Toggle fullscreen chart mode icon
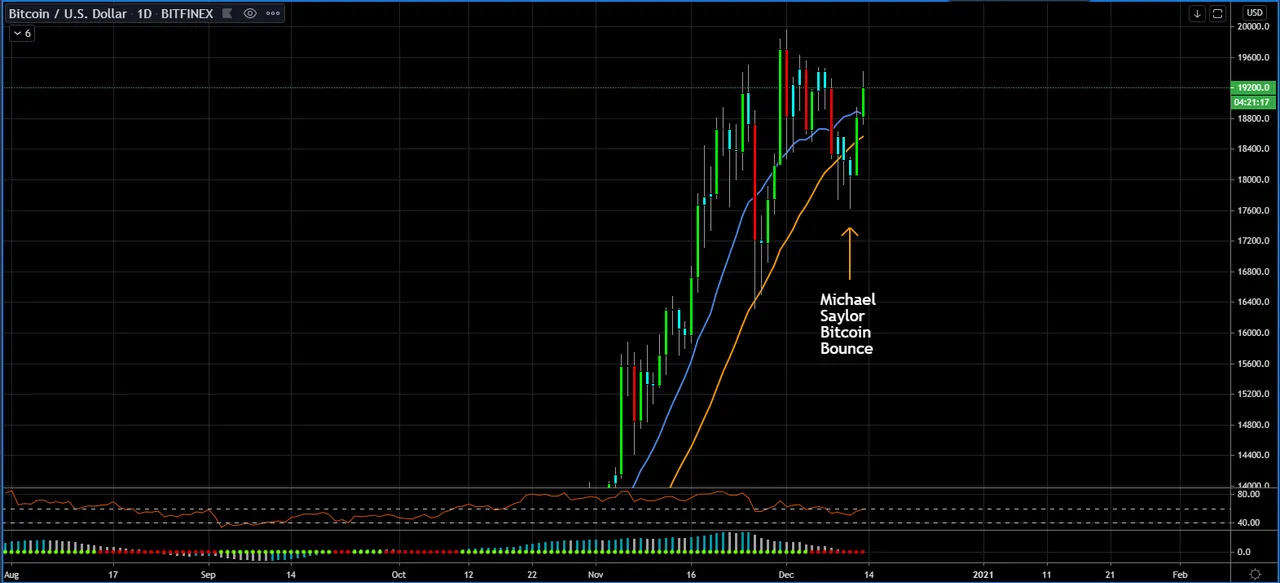 pos(1217,14)
